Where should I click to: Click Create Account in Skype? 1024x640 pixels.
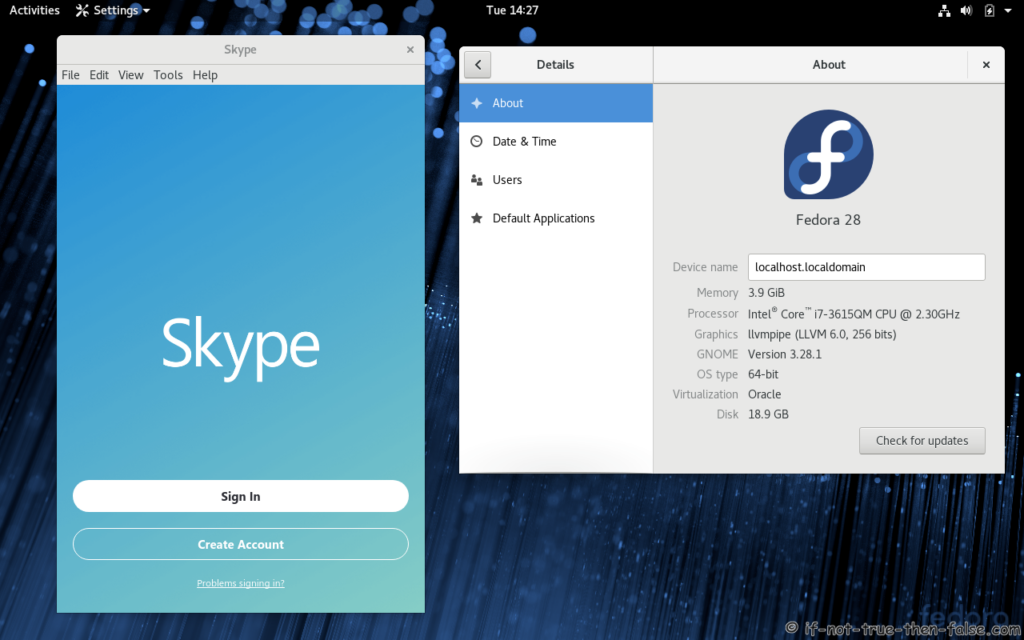pos(240,544)
